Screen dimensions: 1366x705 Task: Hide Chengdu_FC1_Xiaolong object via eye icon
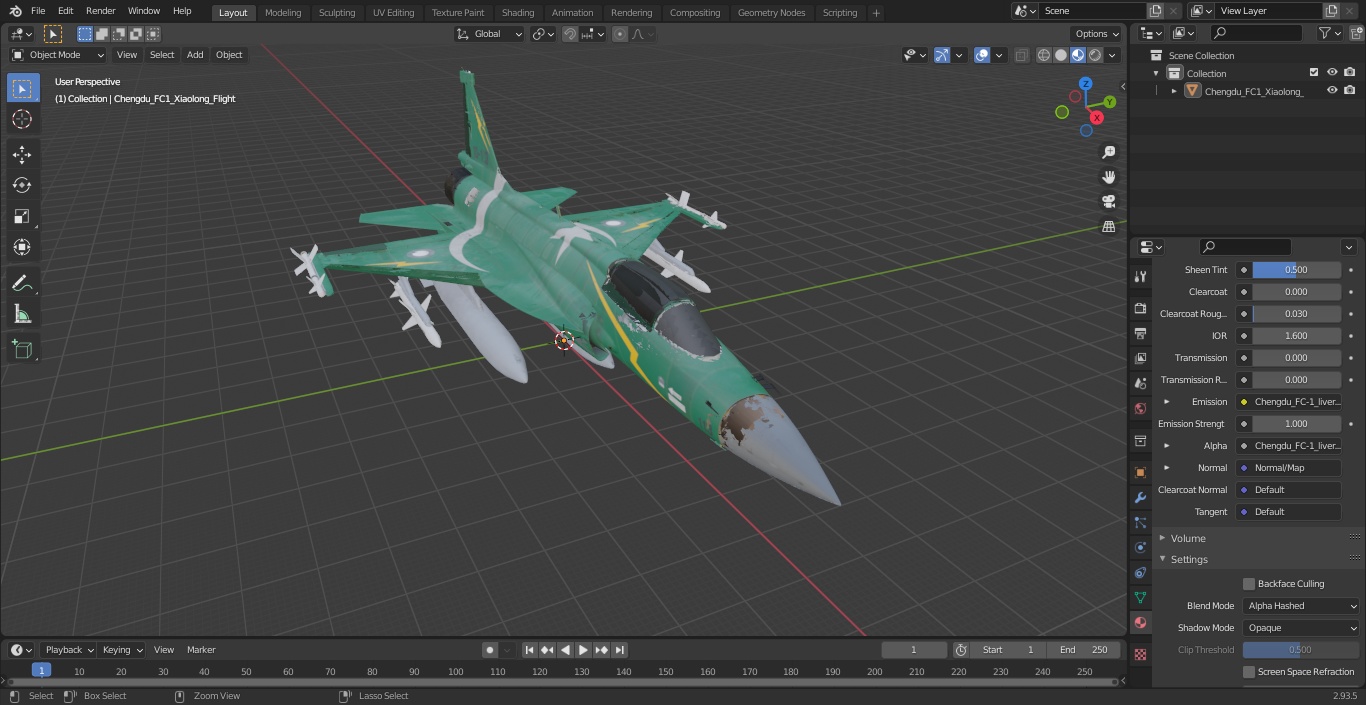click(x=1332, y=91)
